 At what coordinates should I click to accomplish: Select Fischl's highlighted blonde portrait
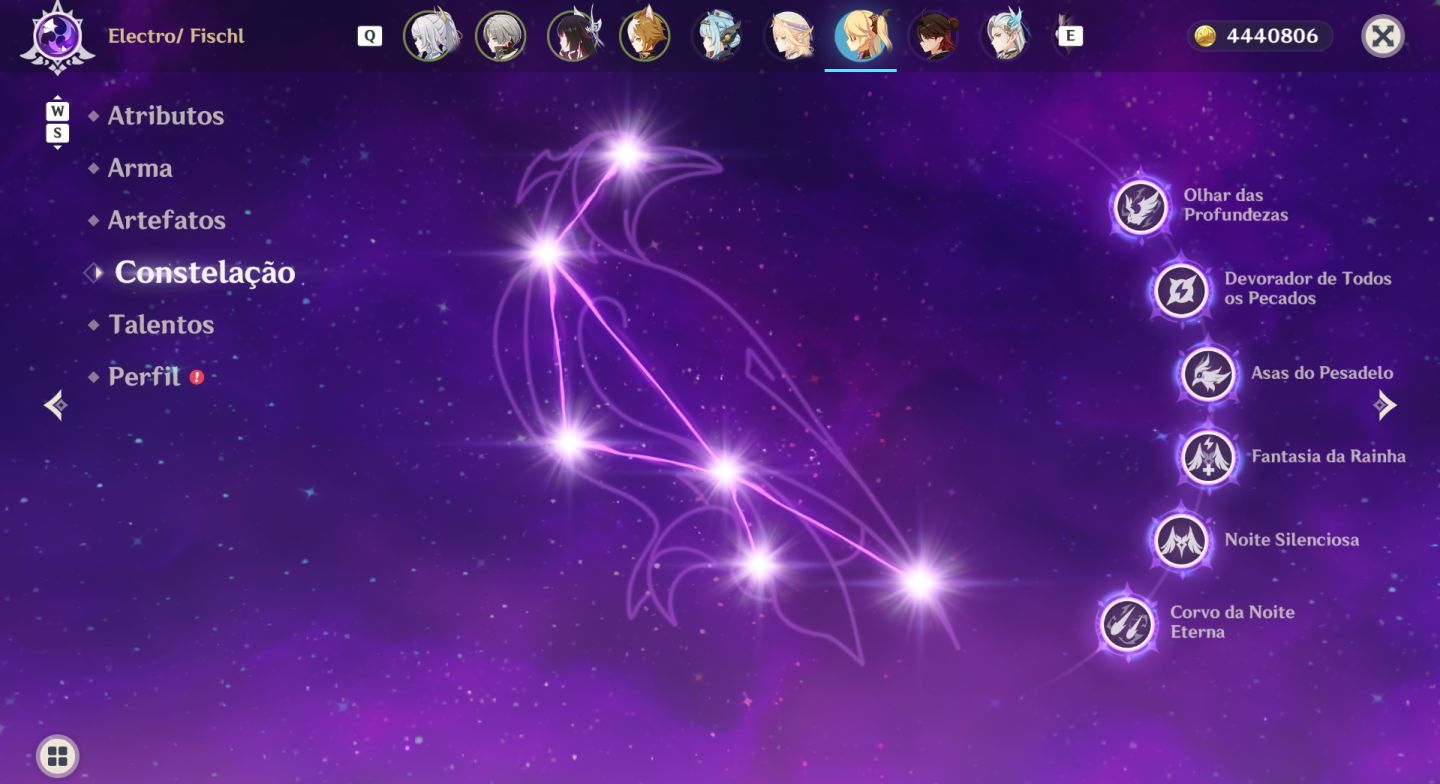click(x=861, y=37)
